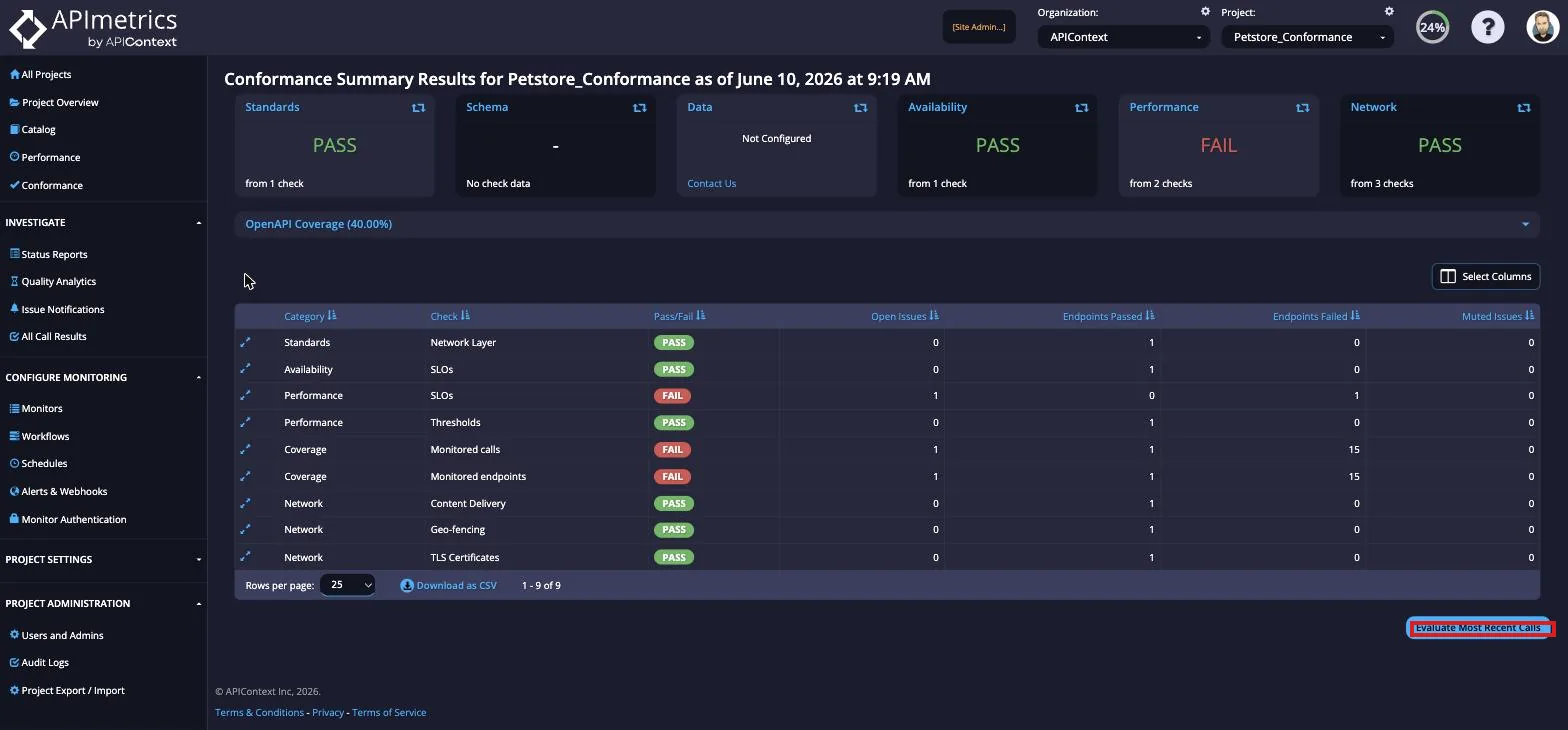Collapse the INVESTIGATE sidebar section

tap(103, 222)
